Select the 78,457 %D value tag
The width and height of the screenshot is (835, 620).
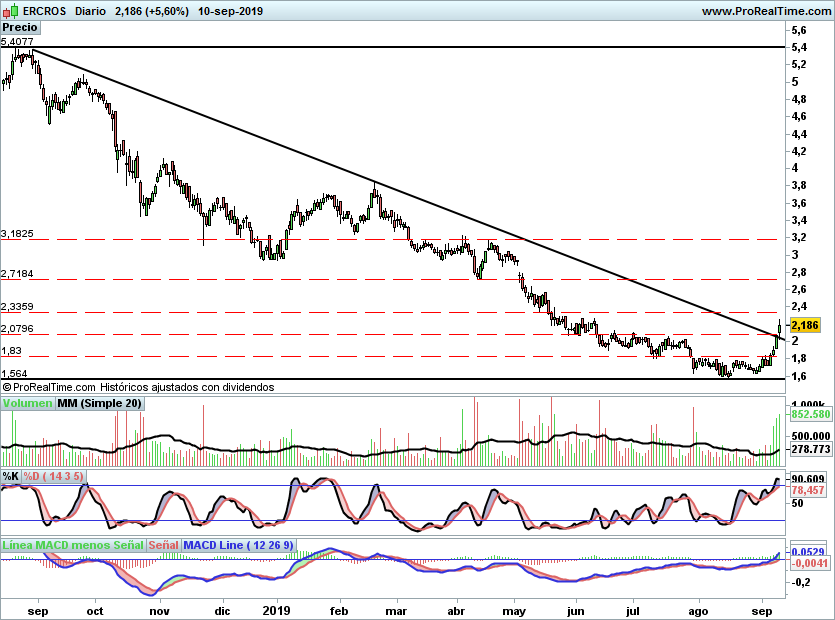point(808,490)
